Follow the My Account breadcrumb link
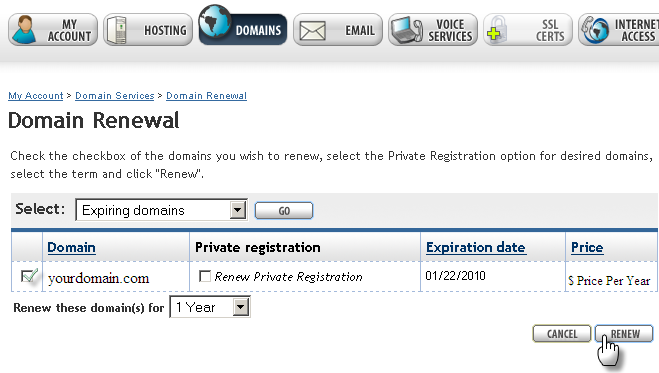This screenshot has width=659, height=373. [36, 96]
